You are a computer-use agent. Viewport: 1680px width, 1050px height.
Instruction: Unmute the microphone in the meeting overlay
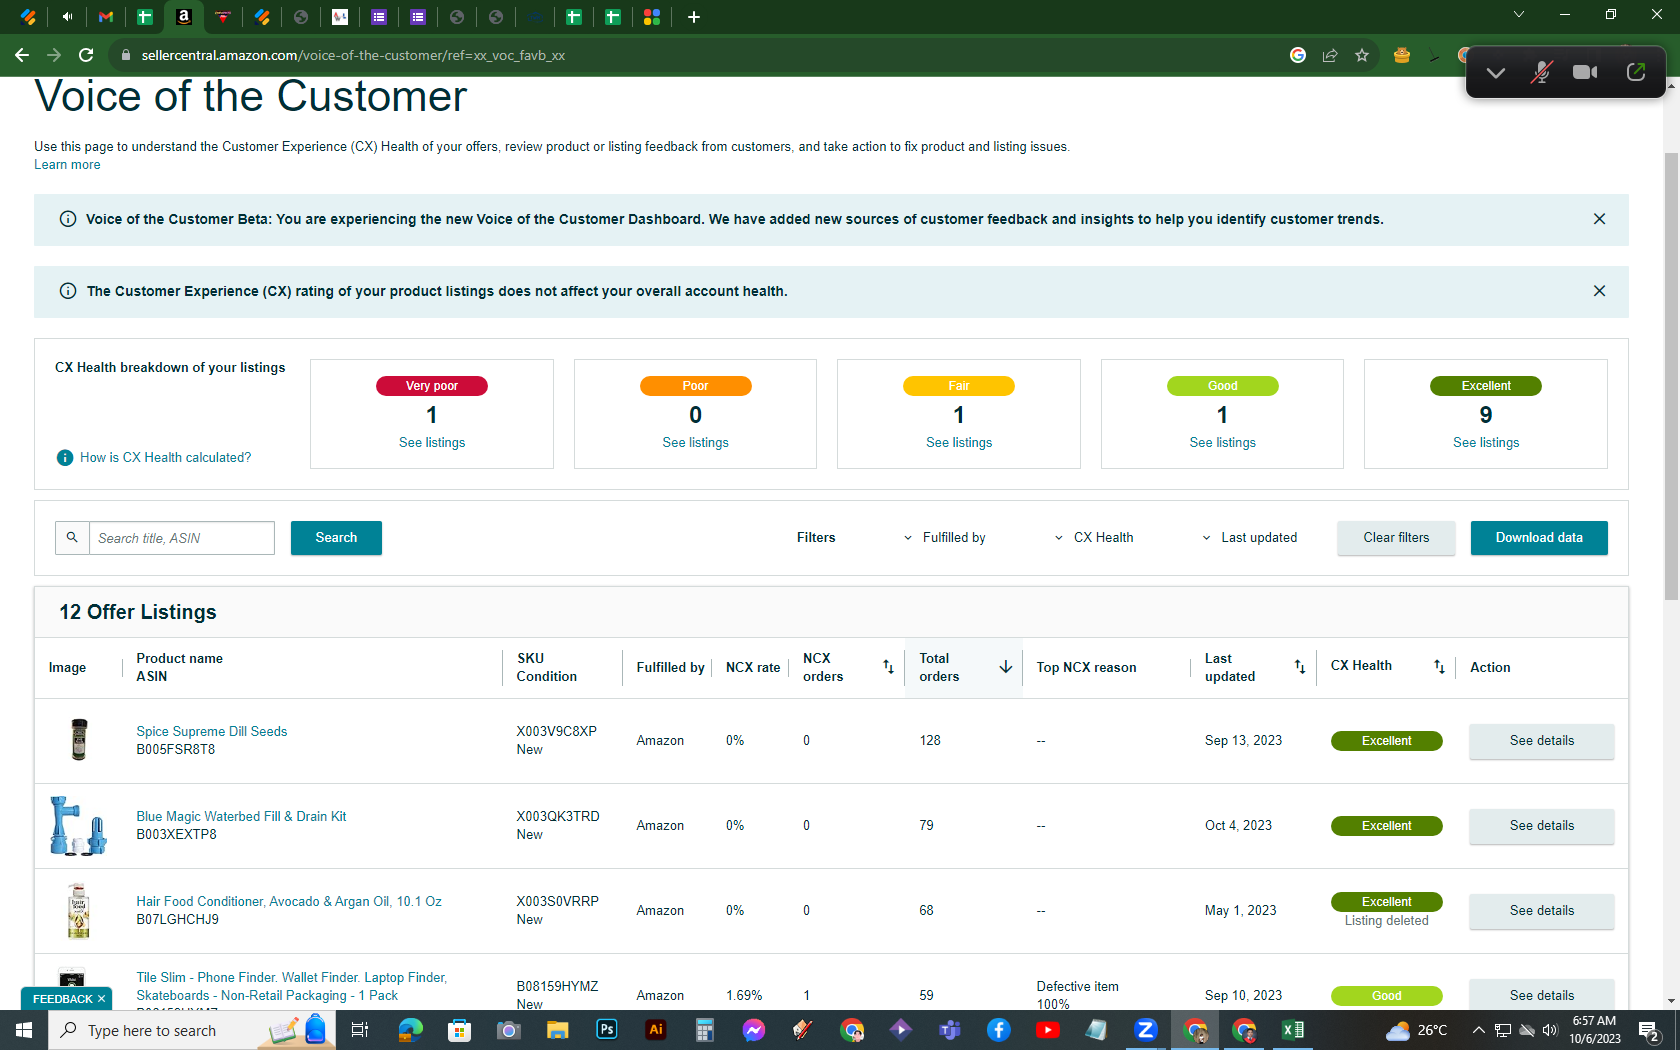pos(1541,72)
